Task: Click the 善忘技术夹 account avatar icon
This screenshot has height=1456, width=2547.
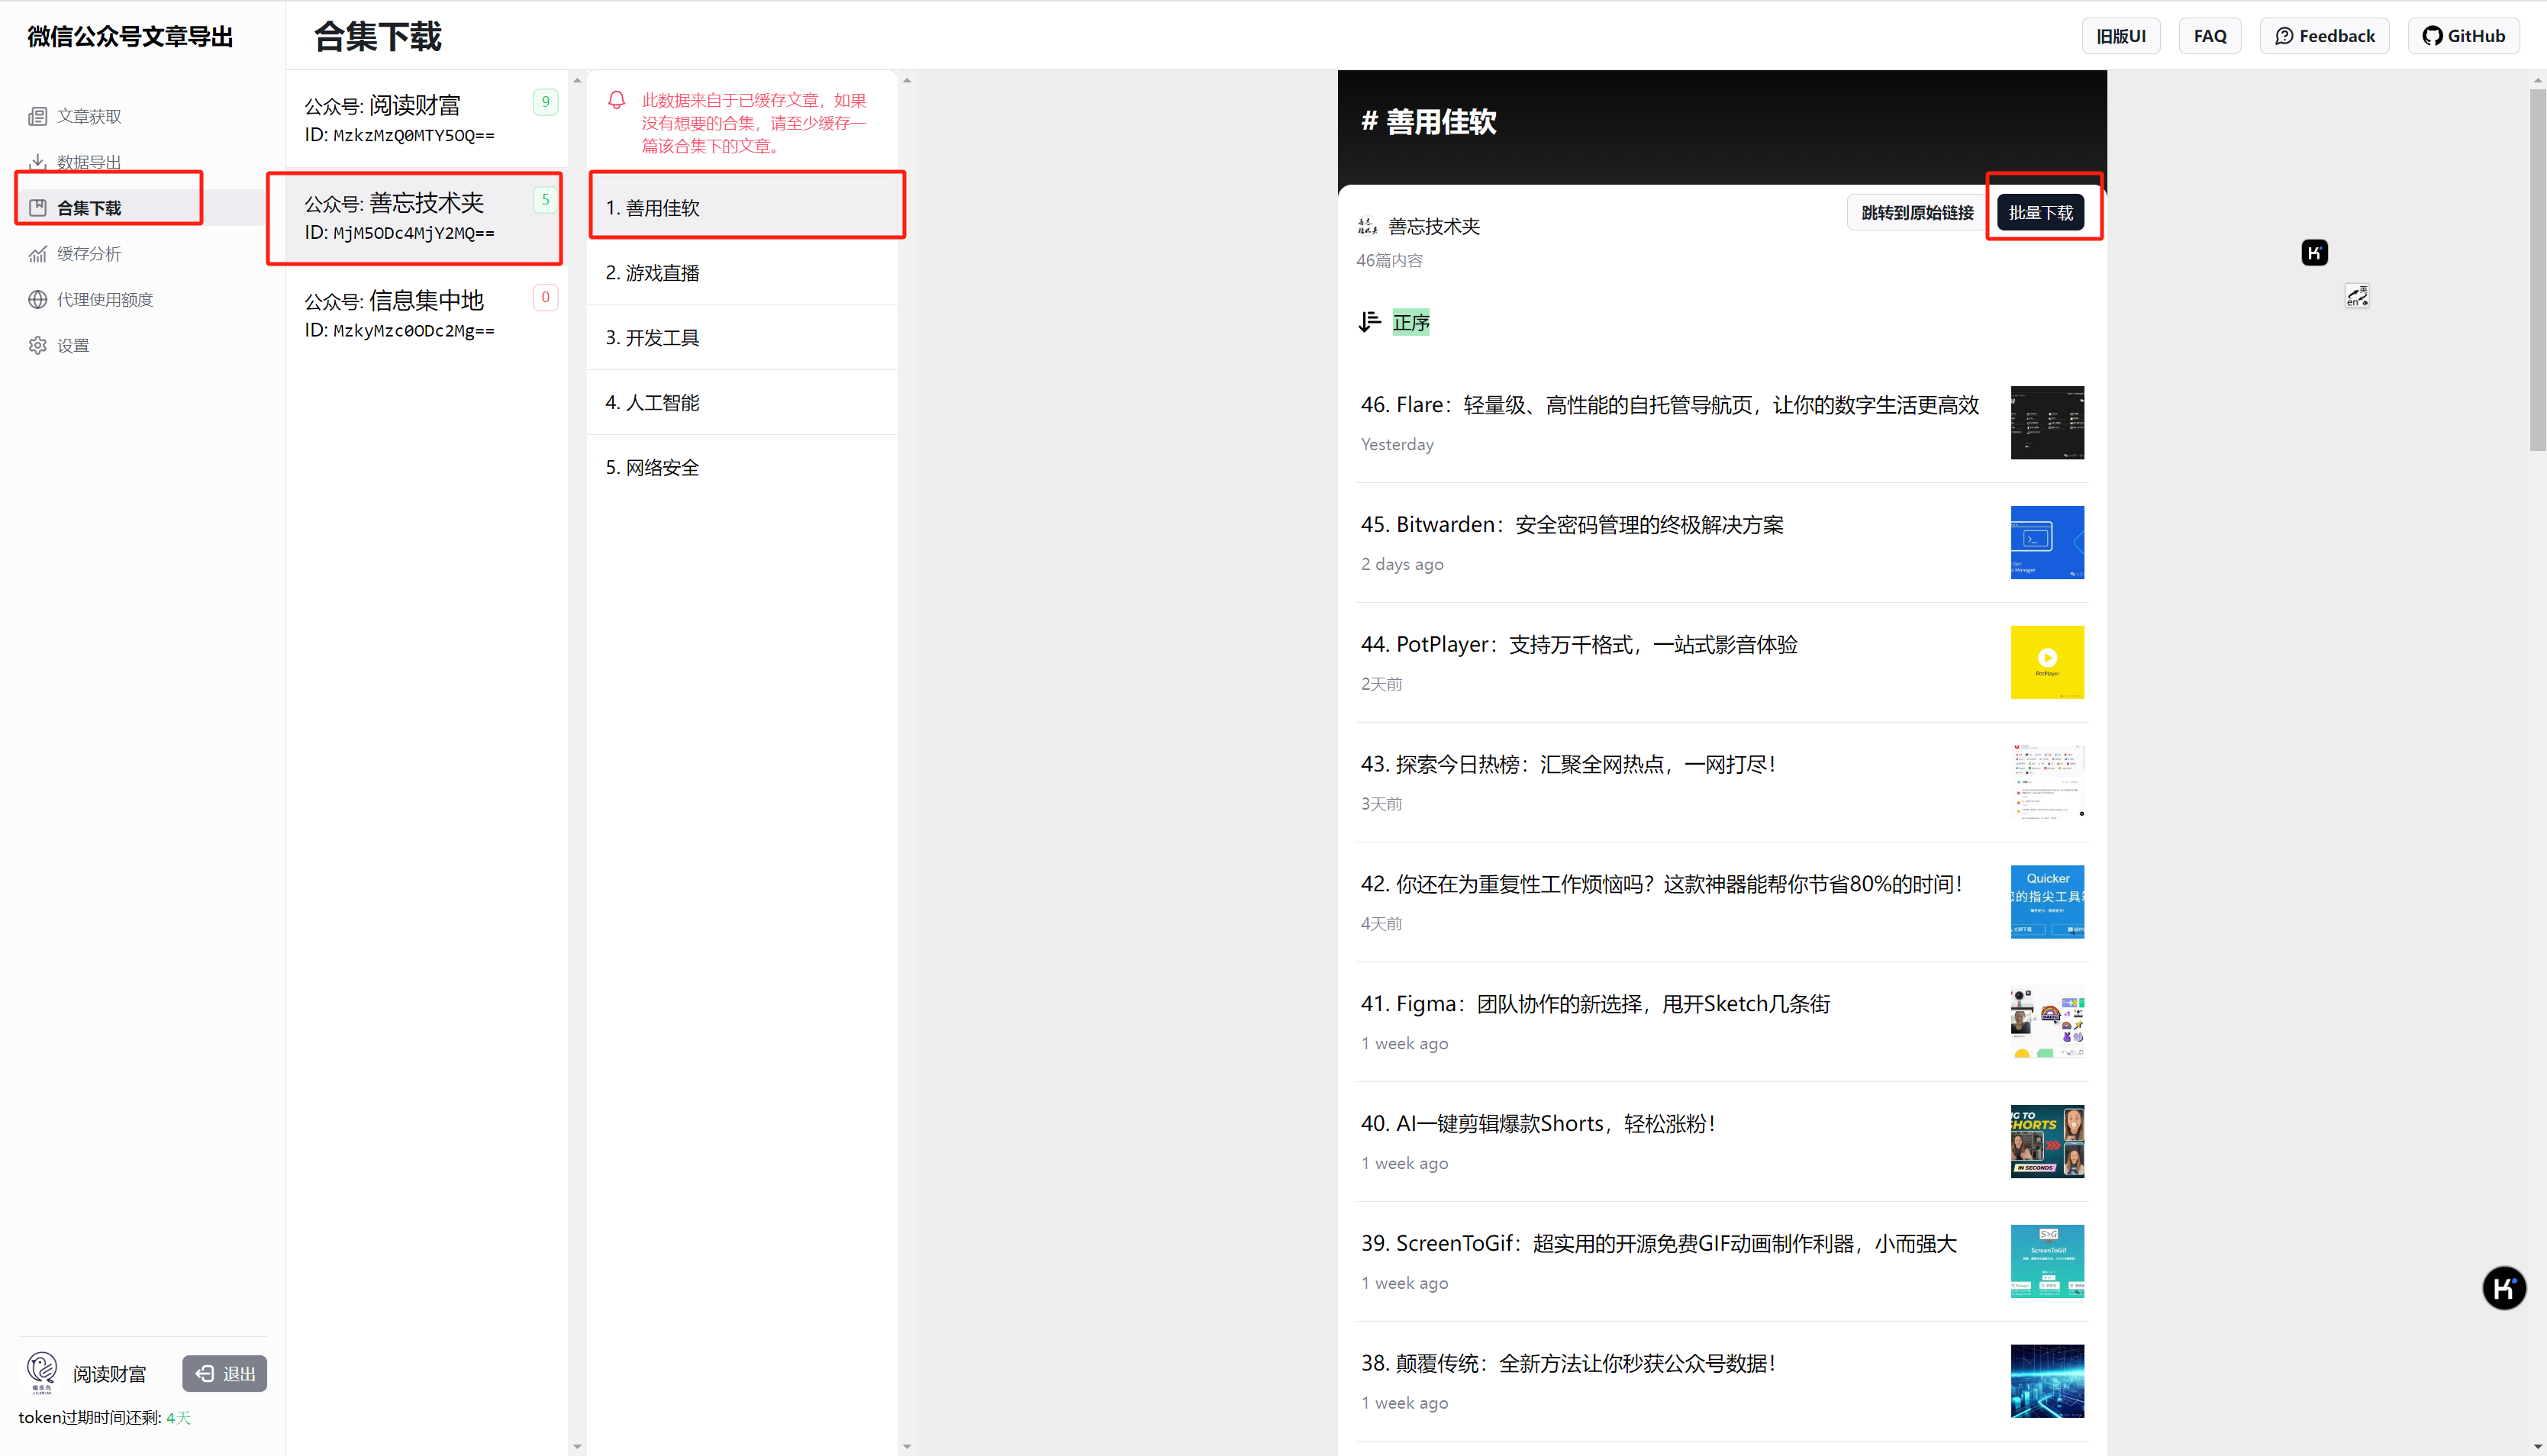Action: pos(1367,226)
